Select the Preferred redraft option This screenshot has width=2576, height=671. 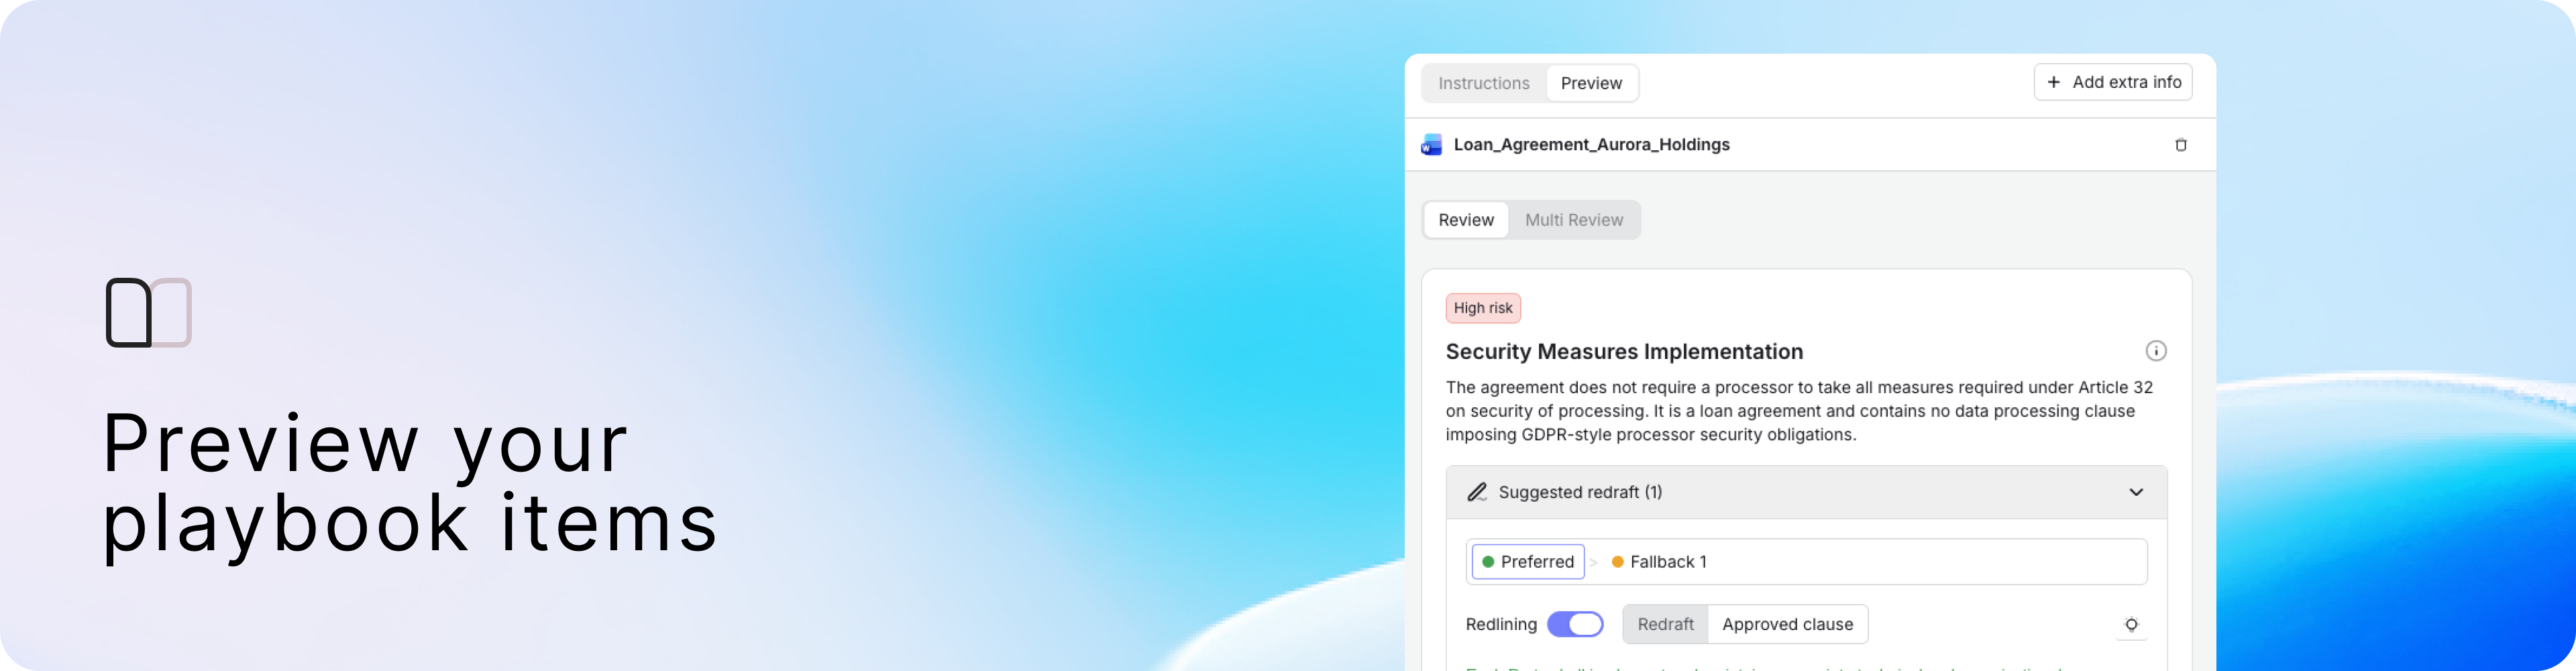1528,562
